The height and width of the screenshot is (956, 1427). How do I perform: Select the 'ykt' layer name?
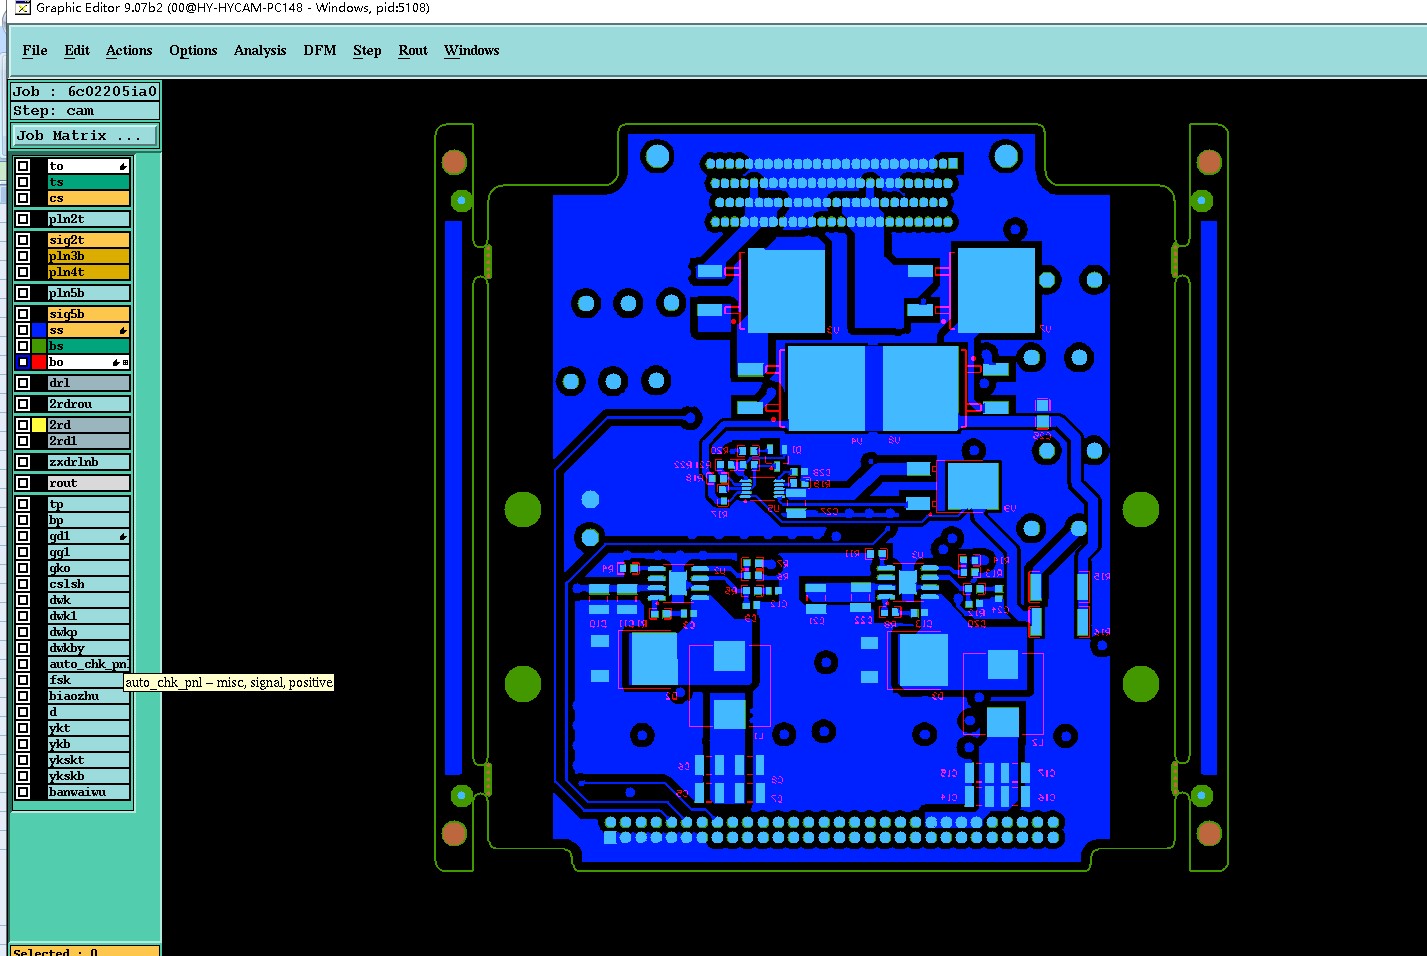click(89, 729)
